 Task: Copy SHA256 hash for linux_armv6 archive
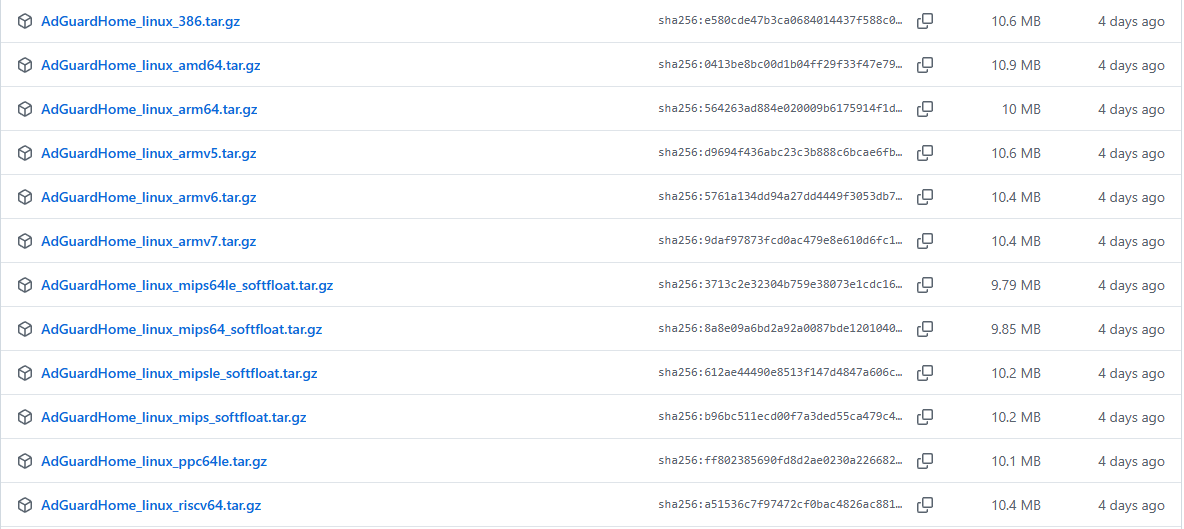point(925,197)
